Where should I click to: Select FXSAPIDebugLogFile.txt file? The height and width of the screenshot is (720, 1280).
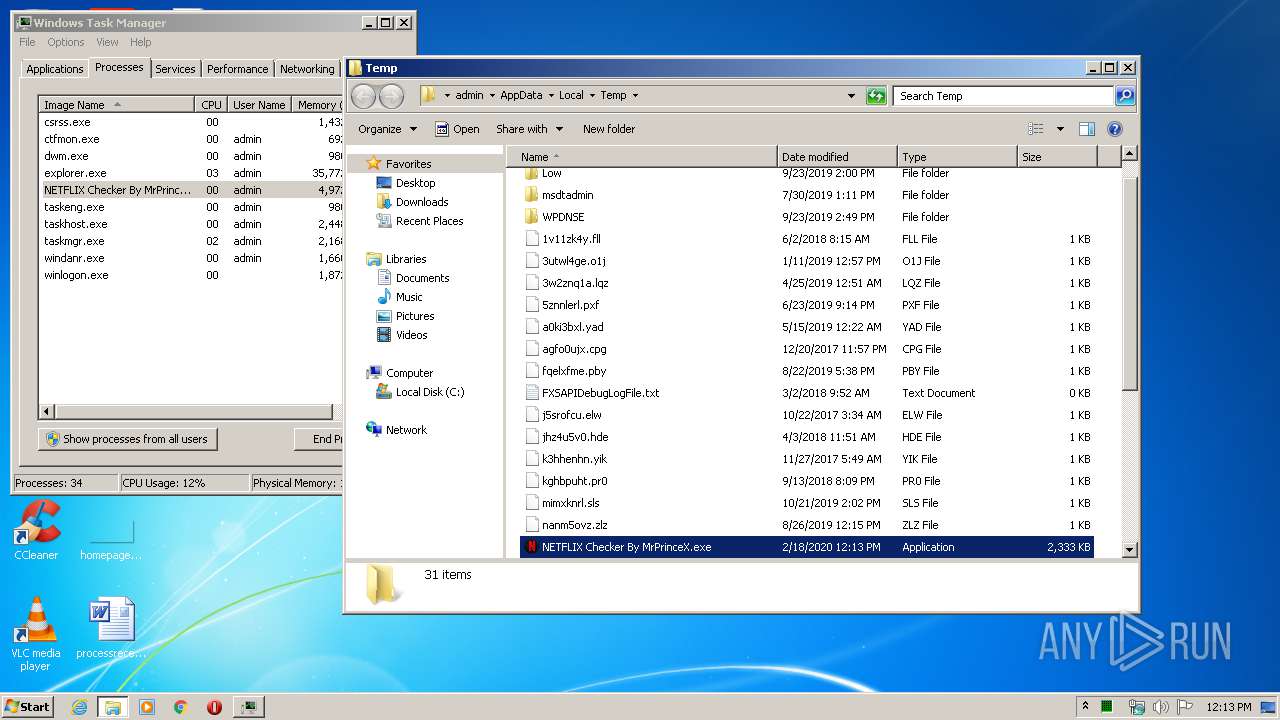600,393
